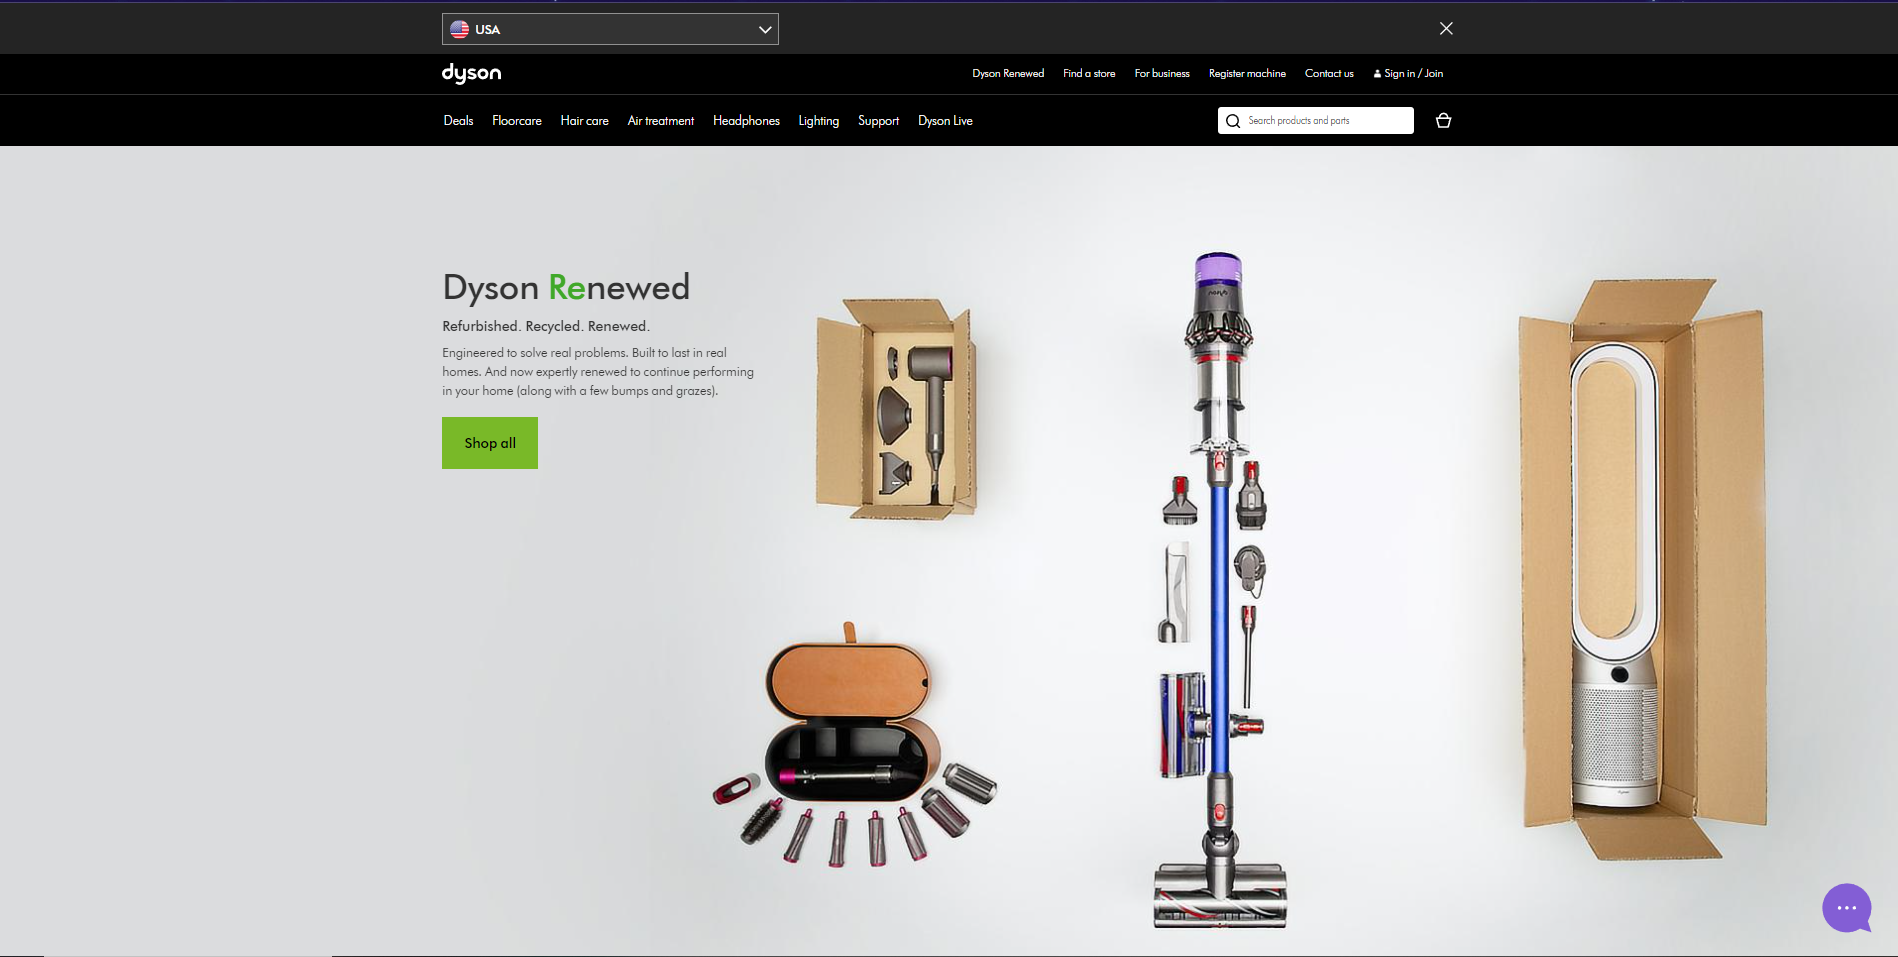Click the green Shop all button
1898x957 pixels.
tap(490, 443)
